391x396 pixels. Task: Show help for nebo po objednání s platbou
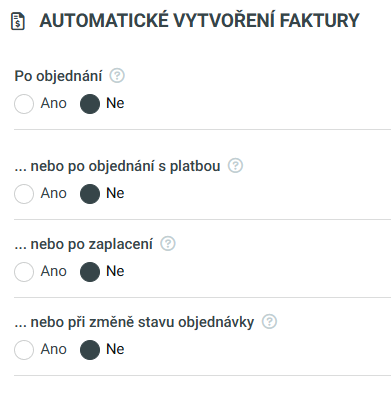[x=235, y=166]
